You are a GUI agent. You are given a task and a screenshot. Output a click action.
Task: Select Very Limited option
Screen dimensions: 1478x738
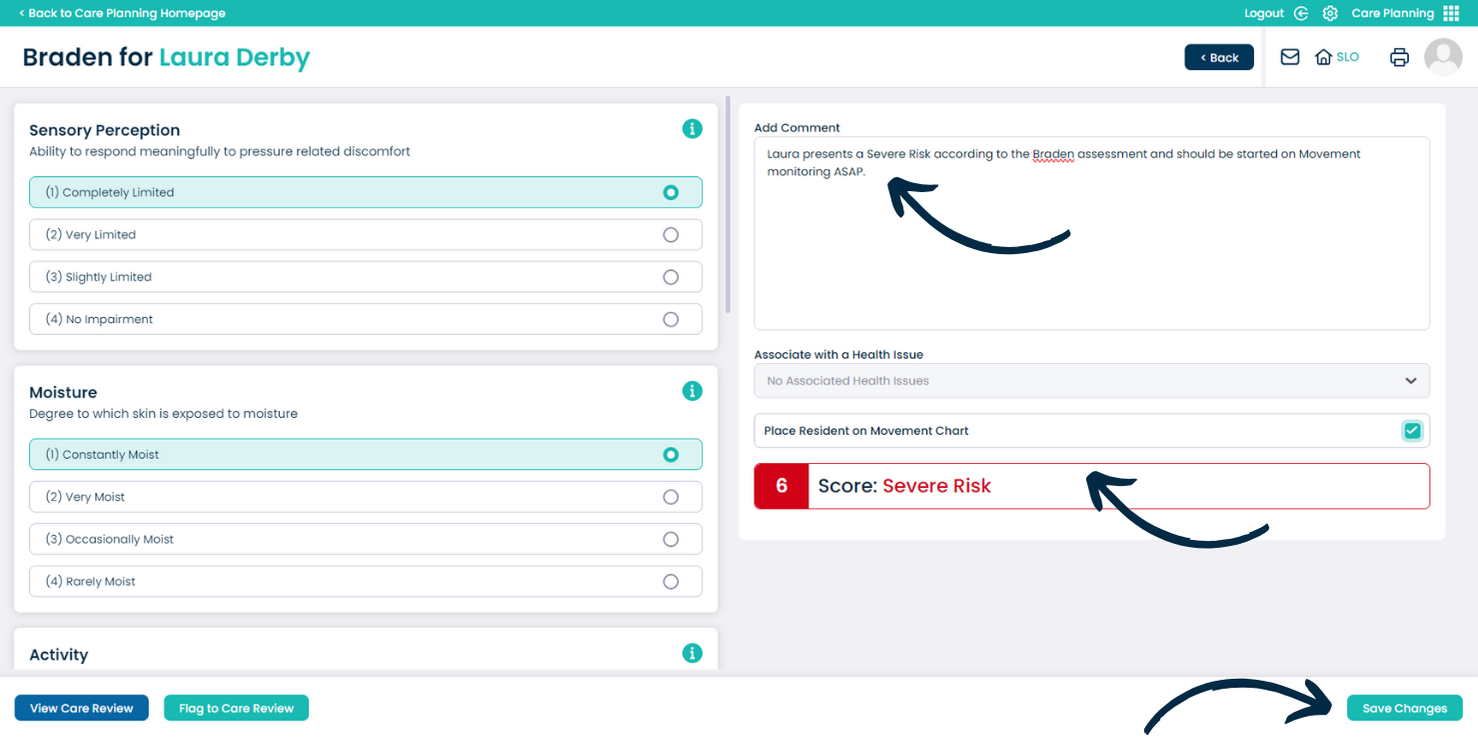pyautogui.click(x=366, y=235)
